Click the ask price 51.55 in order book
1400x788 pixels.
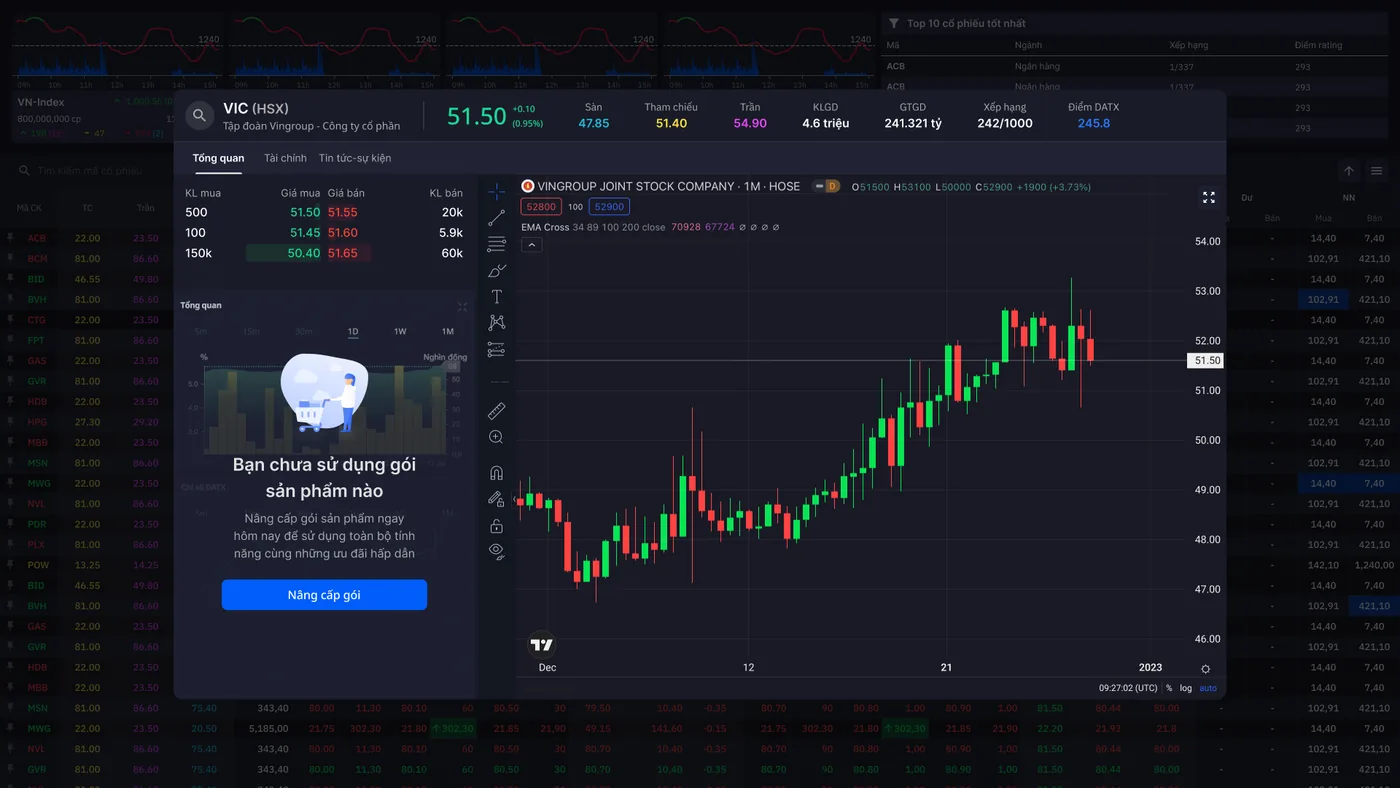pos(342,212)
